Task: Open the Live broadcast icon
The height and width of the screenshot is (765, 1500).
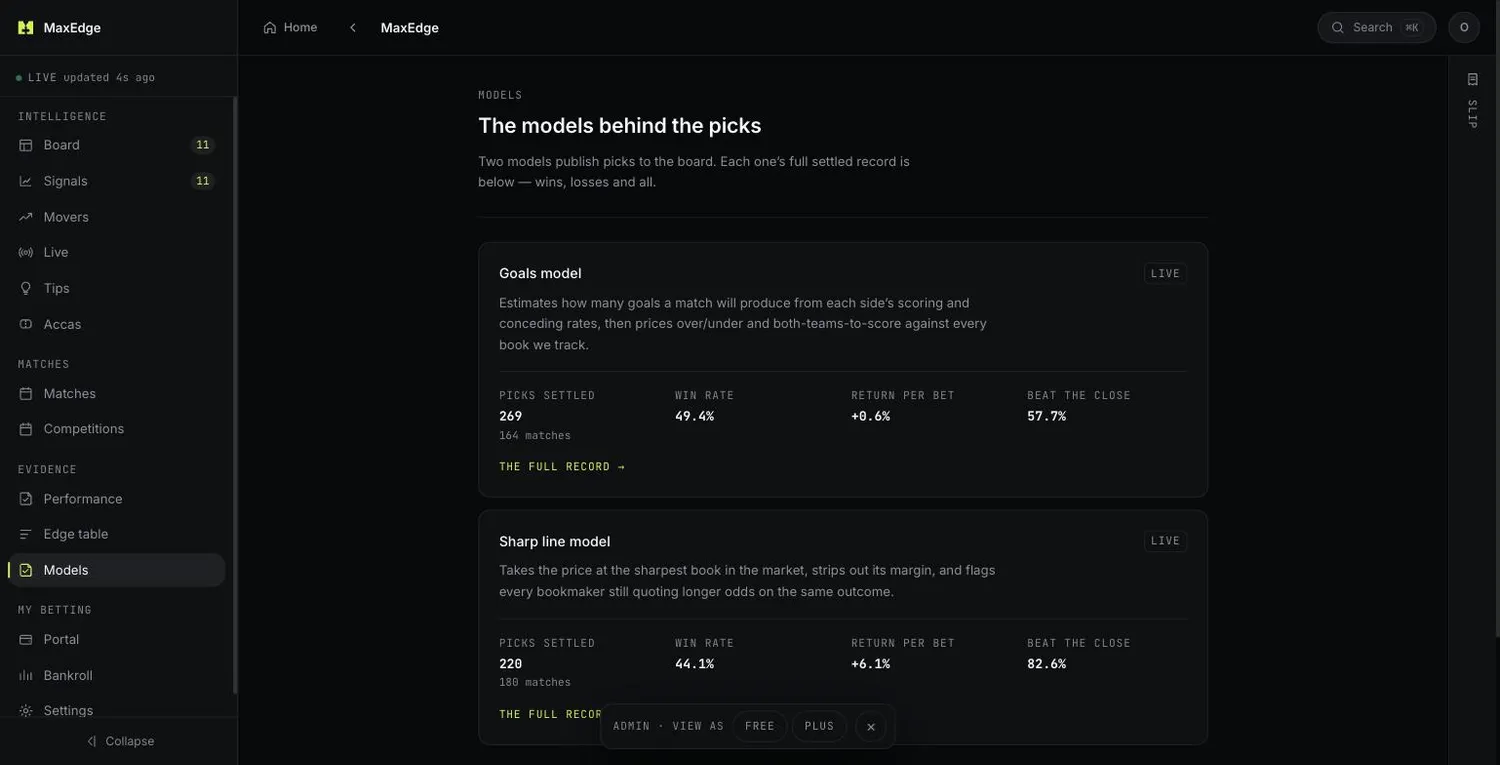Action: click(x=26, y=252)
